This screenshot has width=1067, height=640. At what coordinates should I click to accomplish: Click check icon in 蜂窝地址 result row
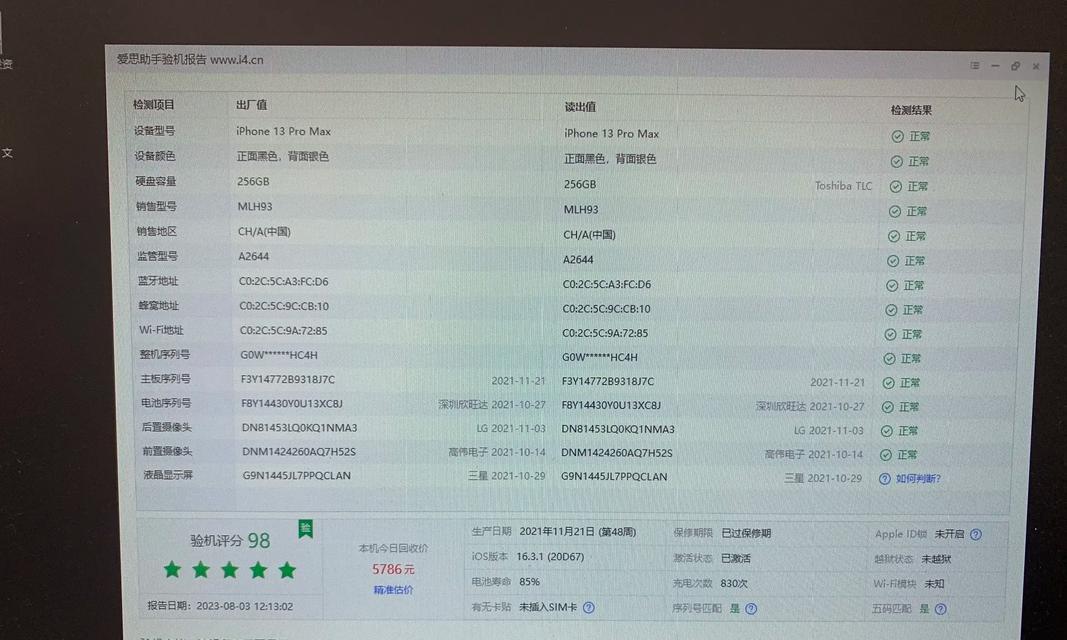coord(891,310)
